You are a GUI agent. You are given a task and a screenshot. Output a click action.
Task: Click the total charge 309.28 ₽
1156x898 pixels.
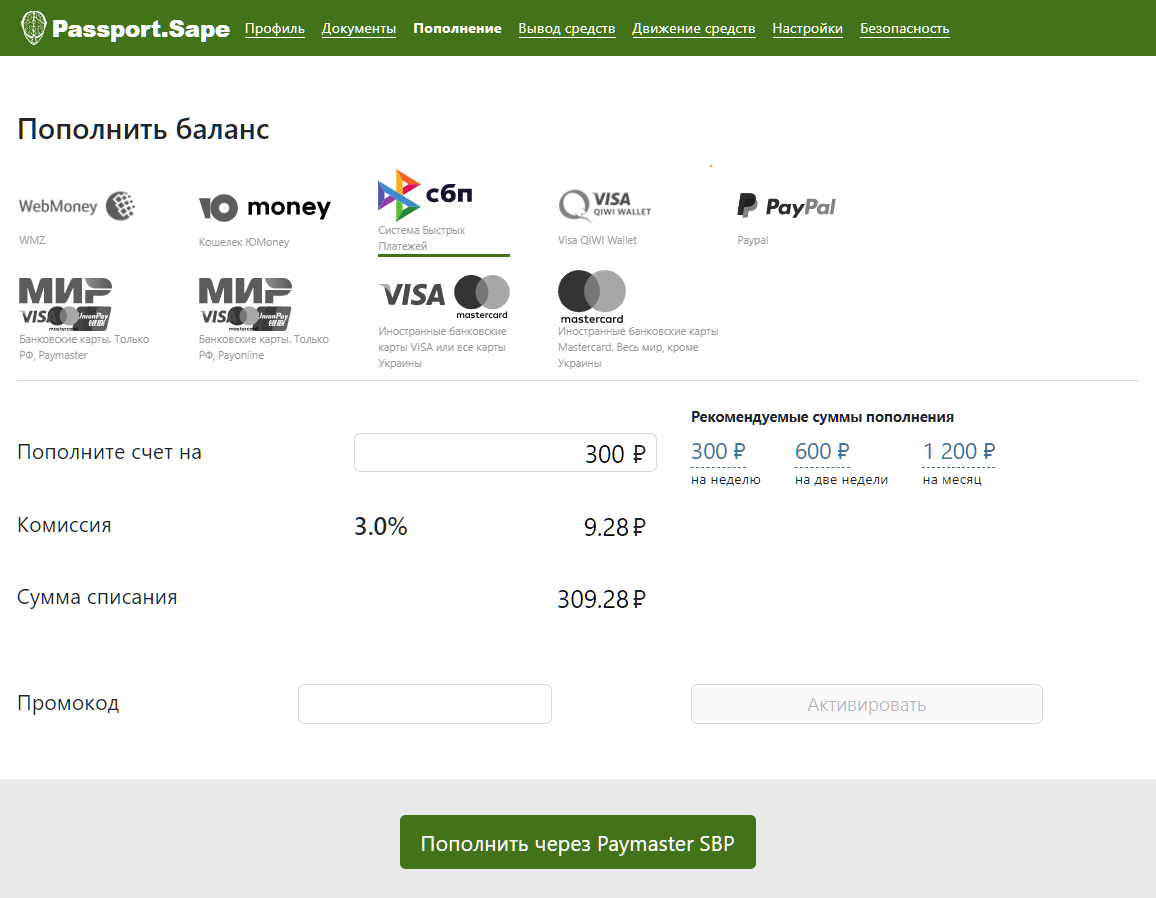(x=601, y=599)
